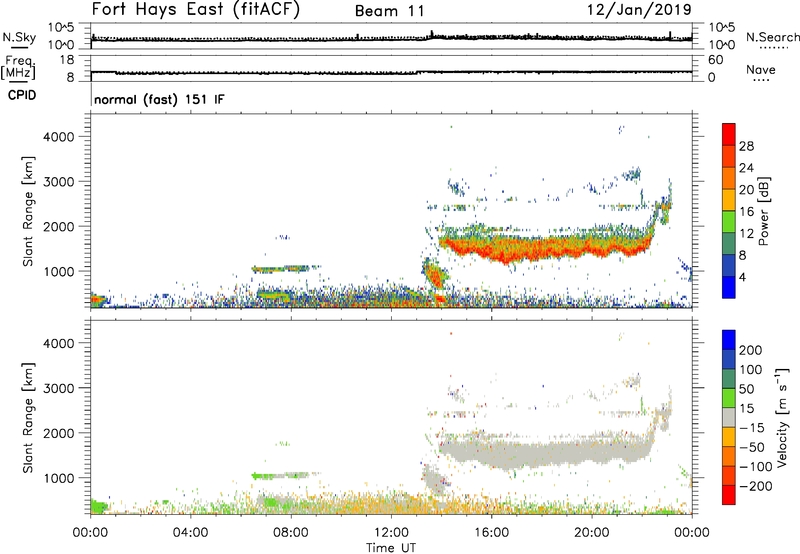Image resolution: width=800 pixels, height=554 pixels.
Task: Pick the bottom blue segment of the power color bar
Action: click(x=729, y=287)
